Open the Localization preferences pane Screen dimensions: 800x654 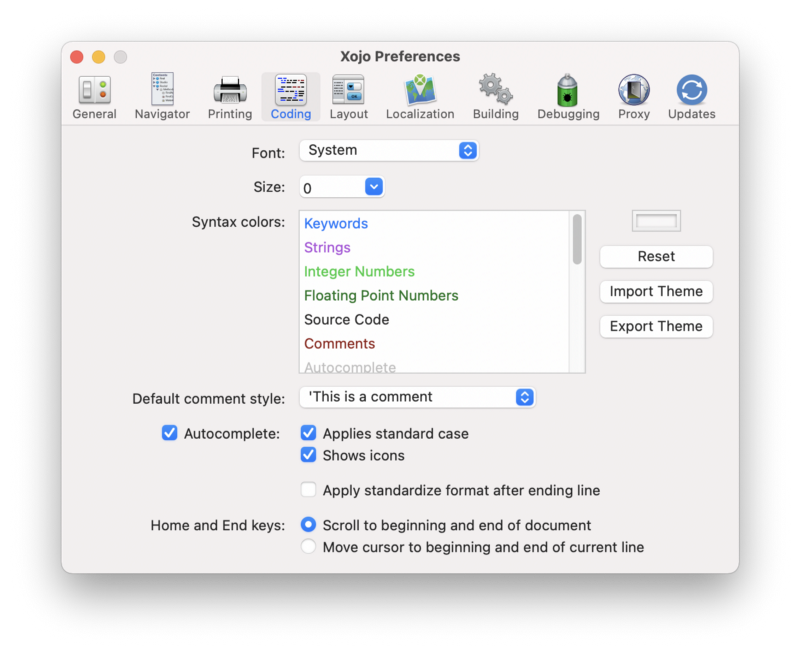coord(420,97)
